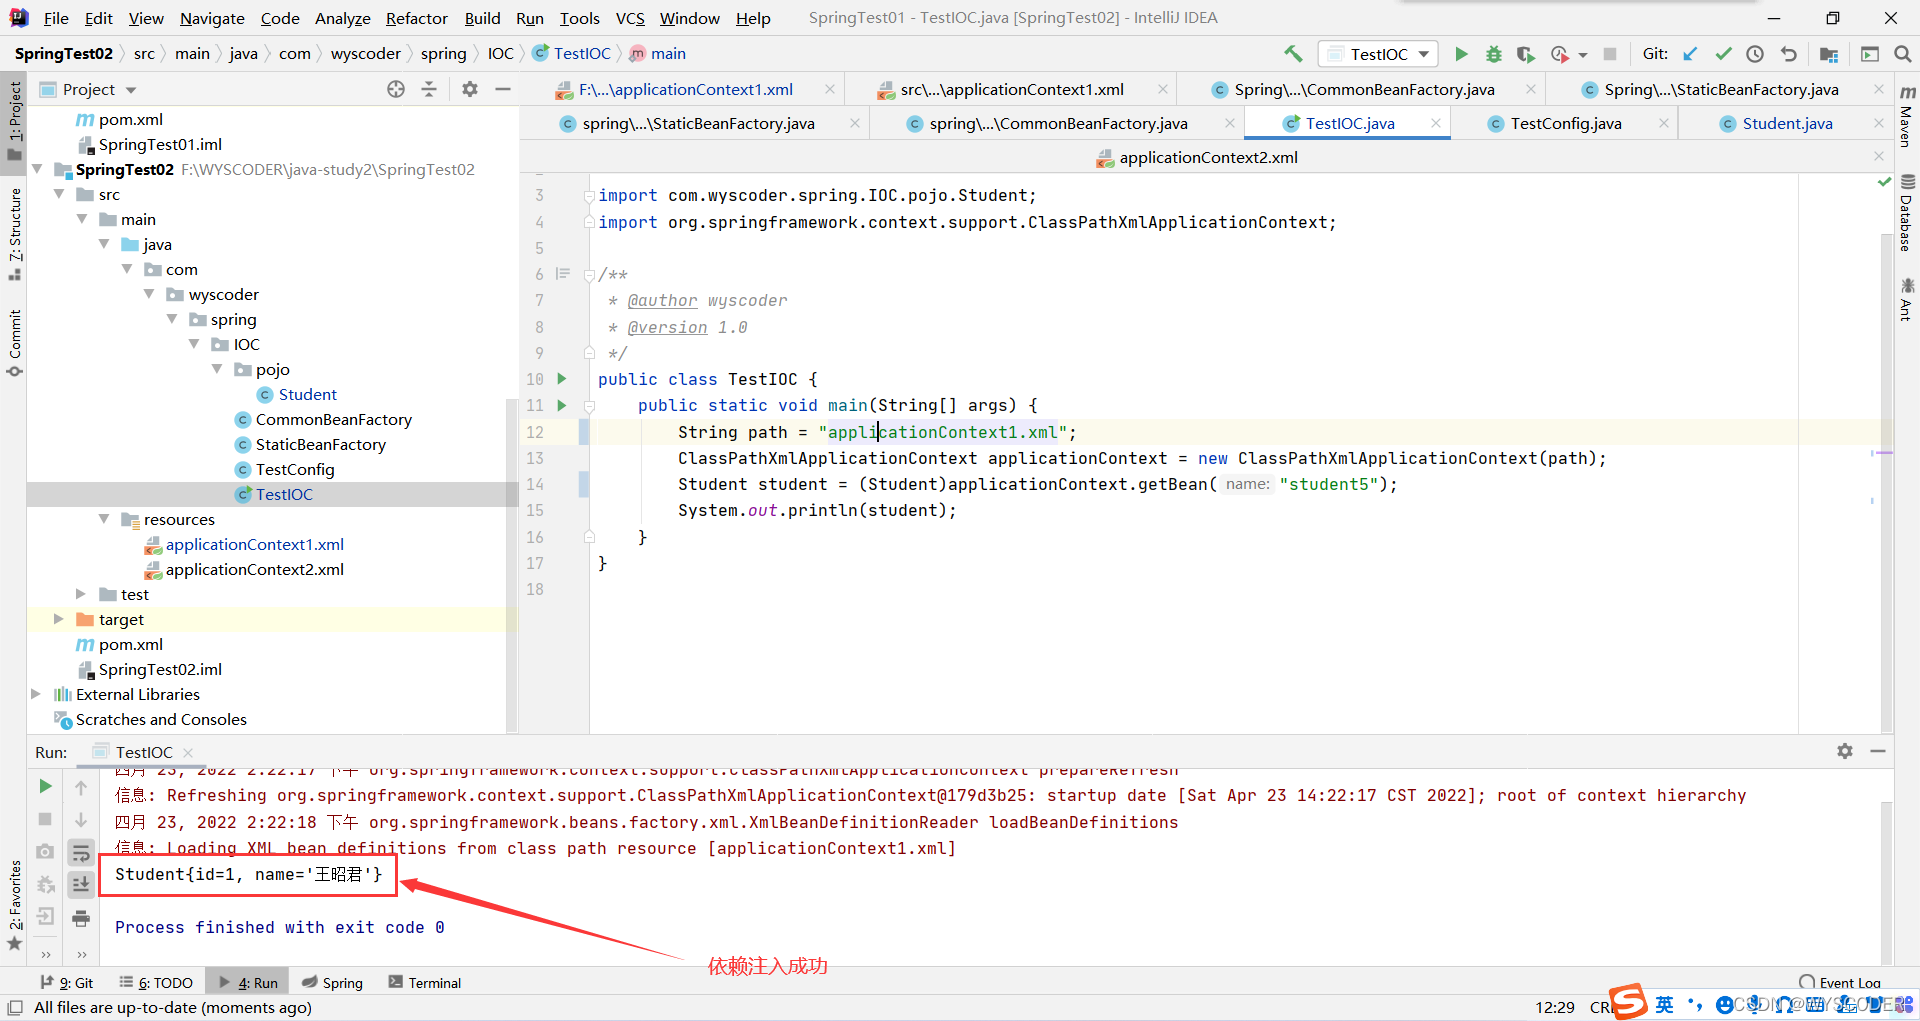Image resolution: width=1920 pixels, height=1021 pixels.
Task: Toggle Favorites tool window stripe button
Action: point(14,905)
